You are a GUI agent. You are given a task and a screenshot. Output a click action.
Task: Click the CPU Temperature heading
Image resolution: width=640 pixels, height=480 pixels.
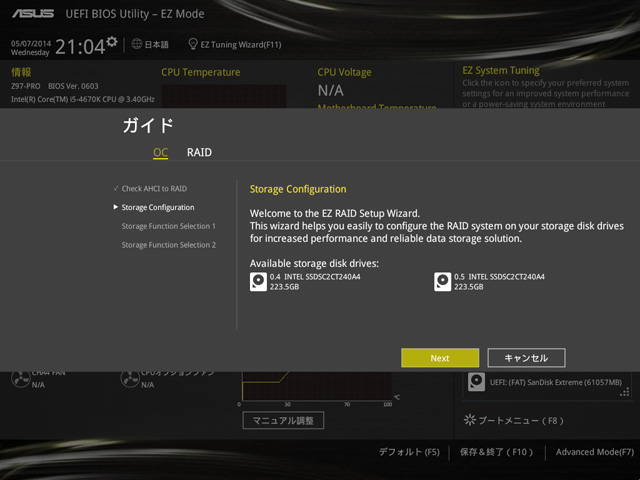point(201,72)
